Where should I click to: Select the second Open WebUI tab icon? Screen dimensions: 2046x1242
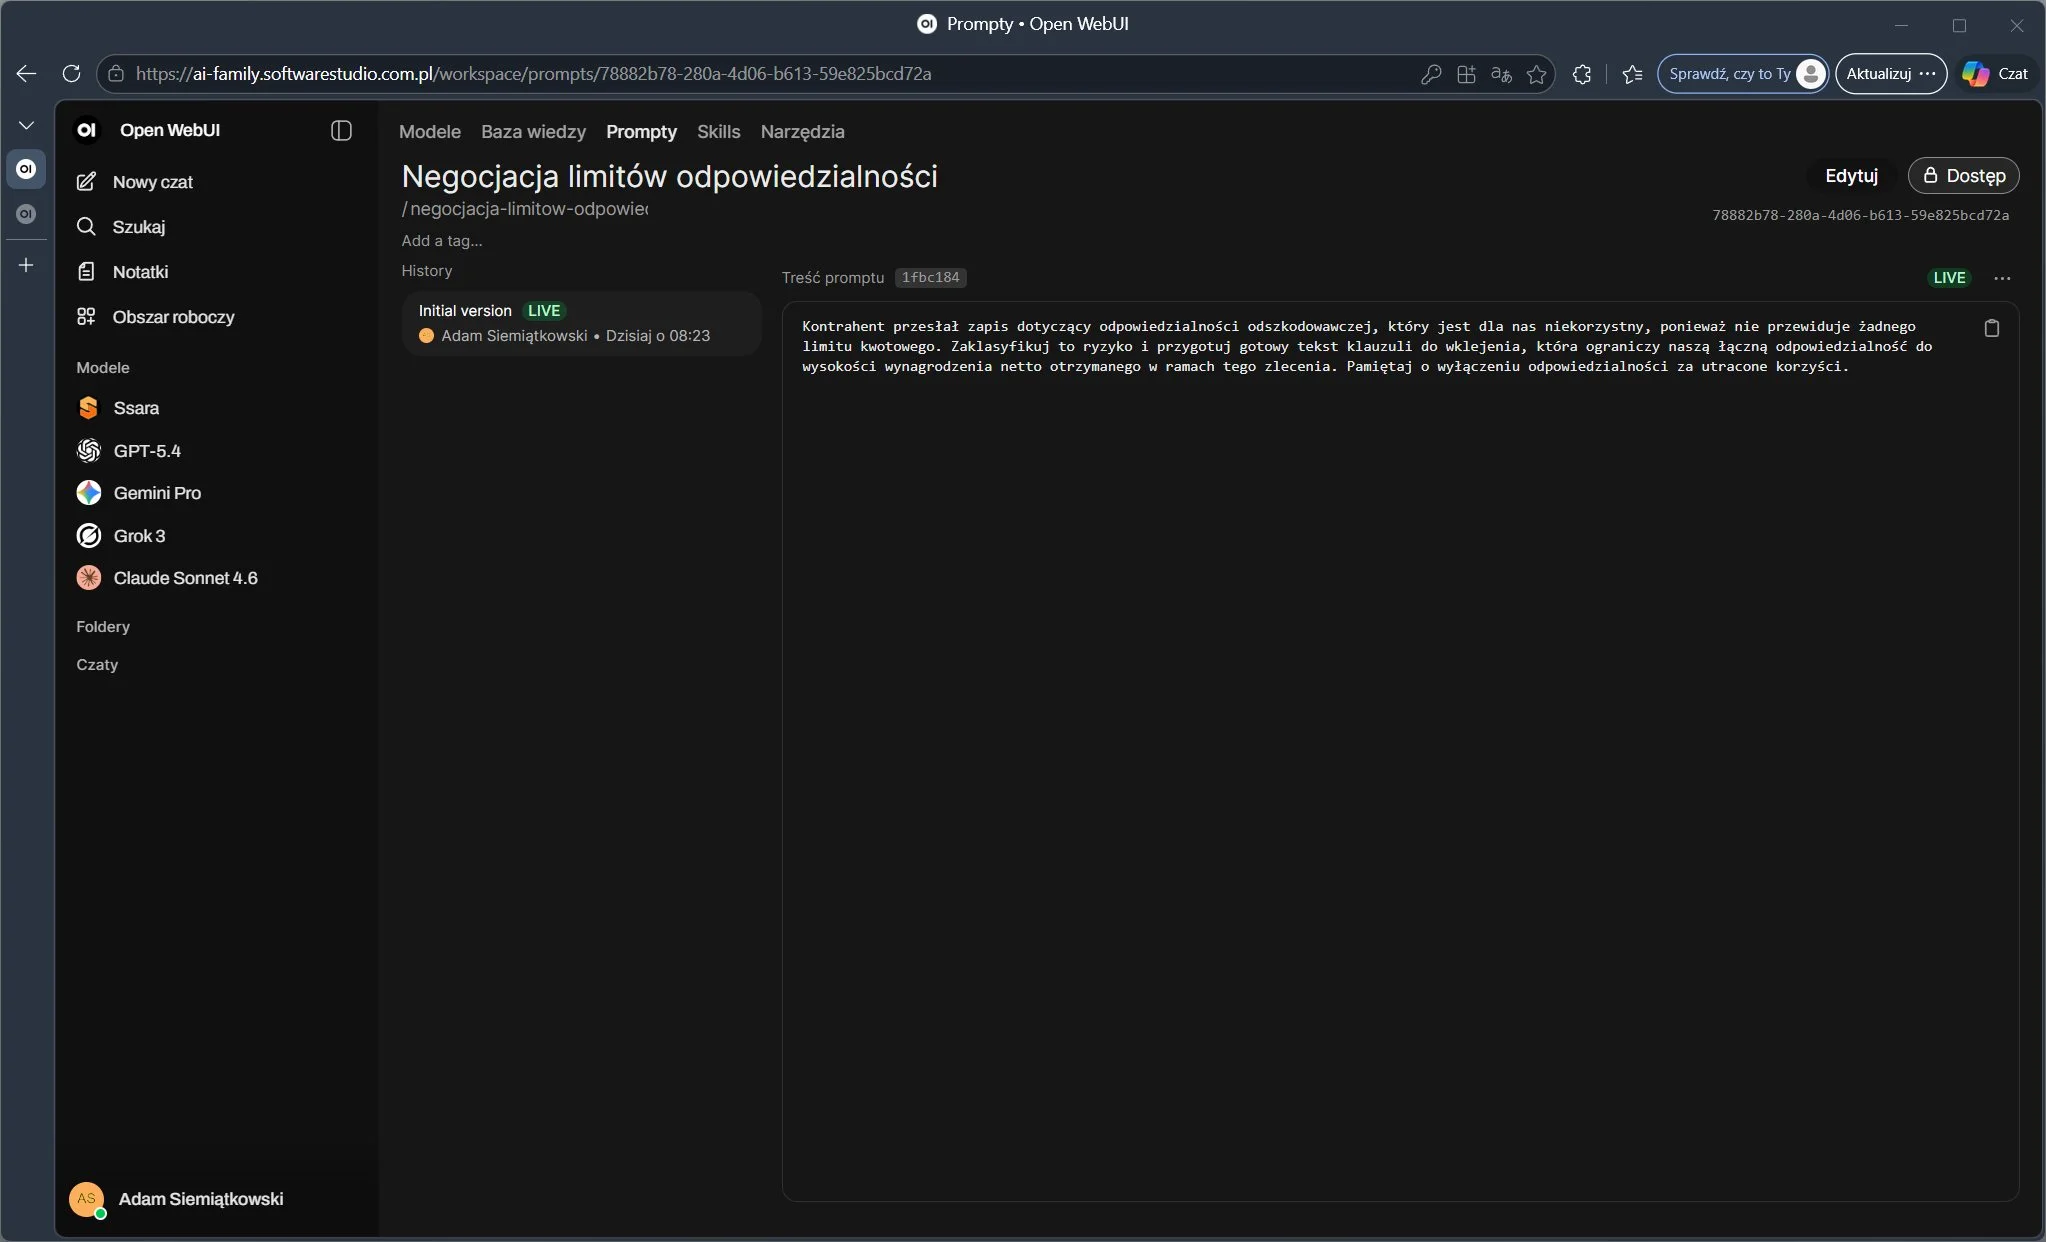pos(27,214)
